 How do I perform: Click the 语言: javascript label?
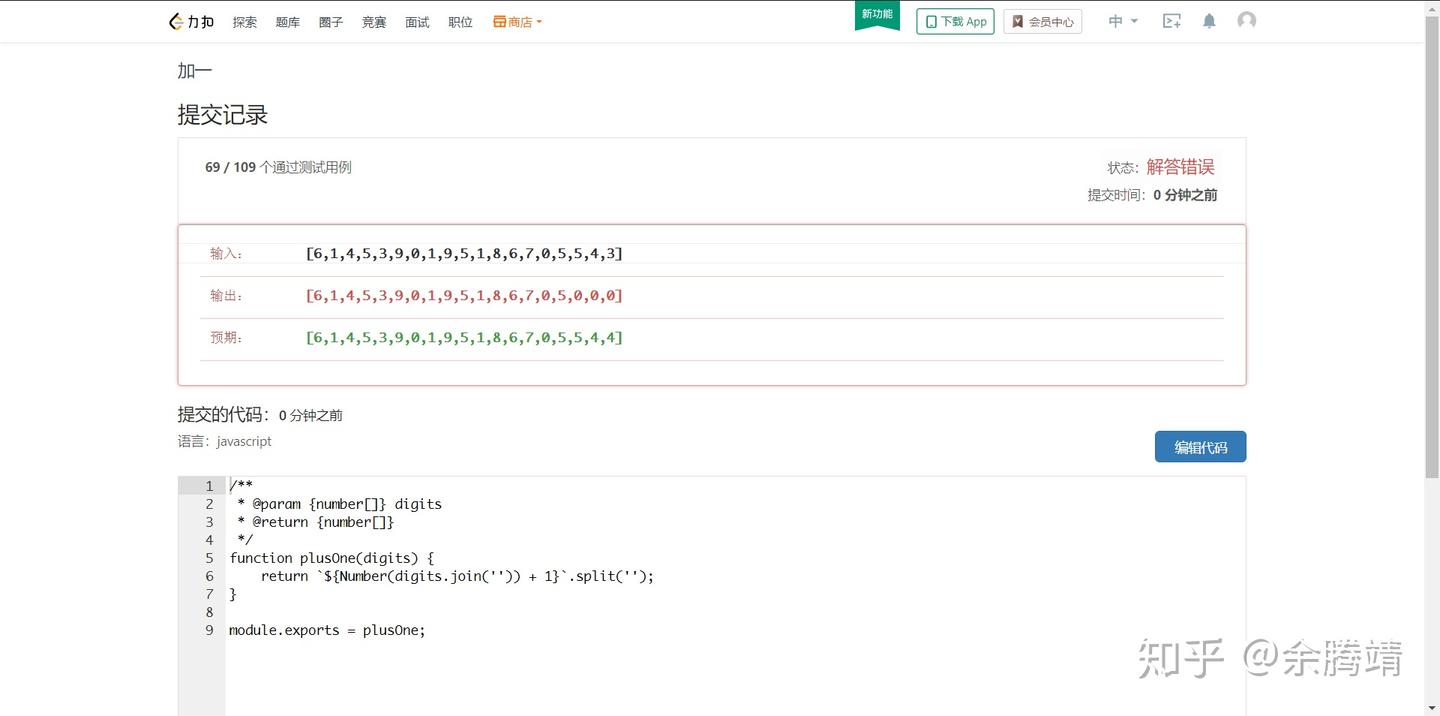tap(225, 441)
